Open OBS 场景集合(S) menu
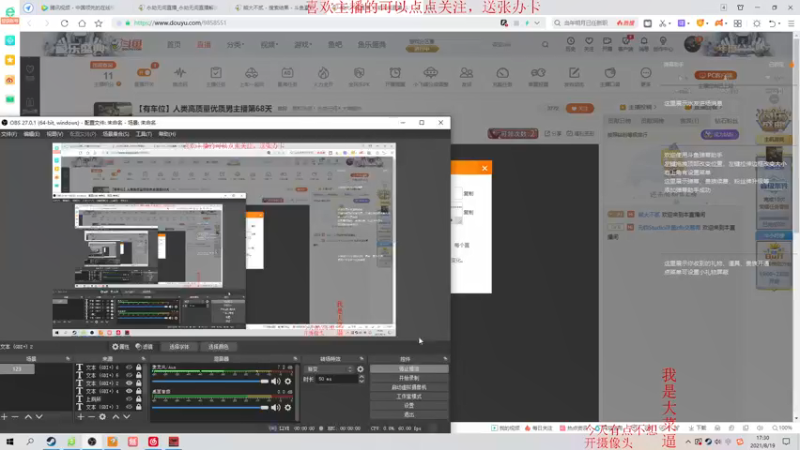The width and height of the screenshot is (800, 450). coord(116,134)
